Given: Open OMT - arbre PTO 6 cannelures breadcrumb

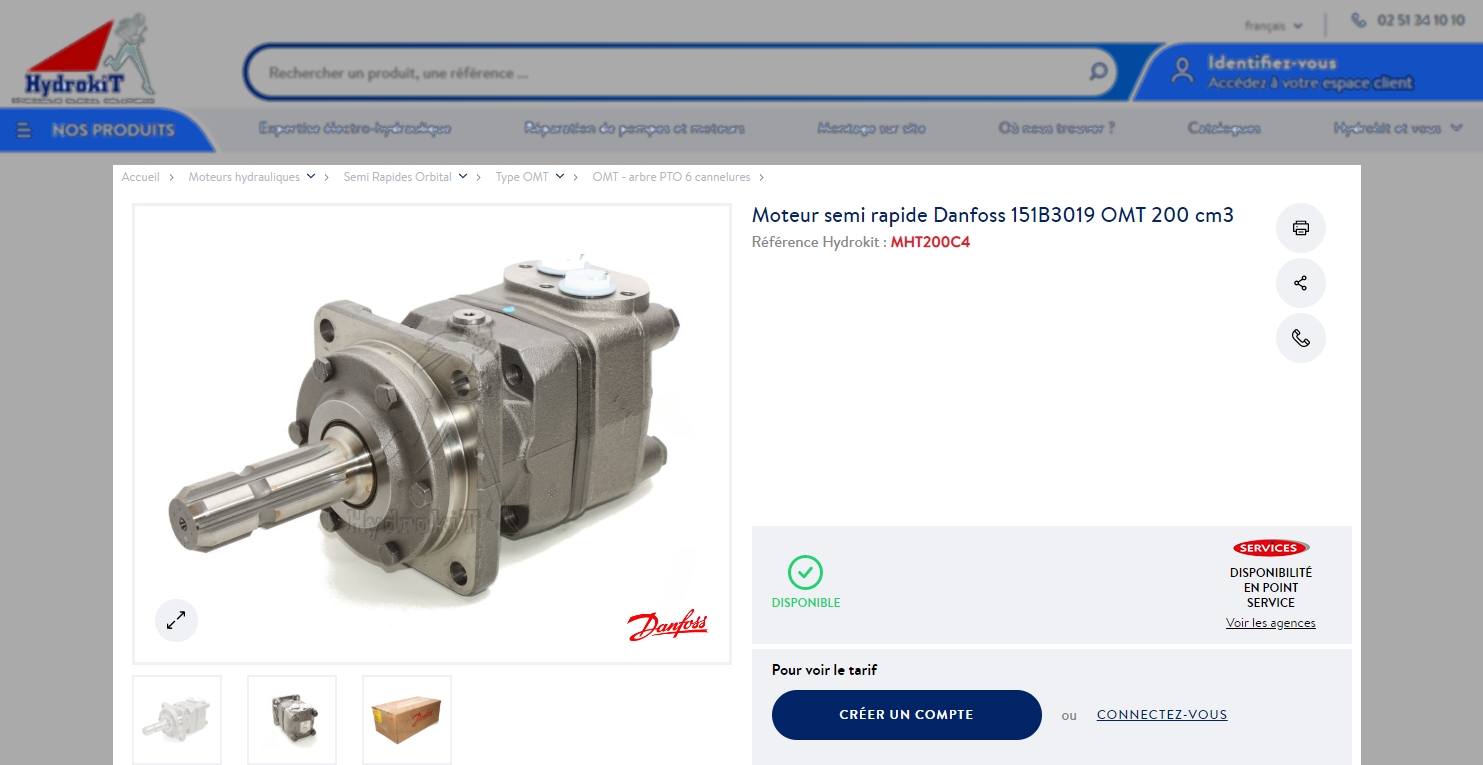Looking at the screenshot, I should [671, 177].
